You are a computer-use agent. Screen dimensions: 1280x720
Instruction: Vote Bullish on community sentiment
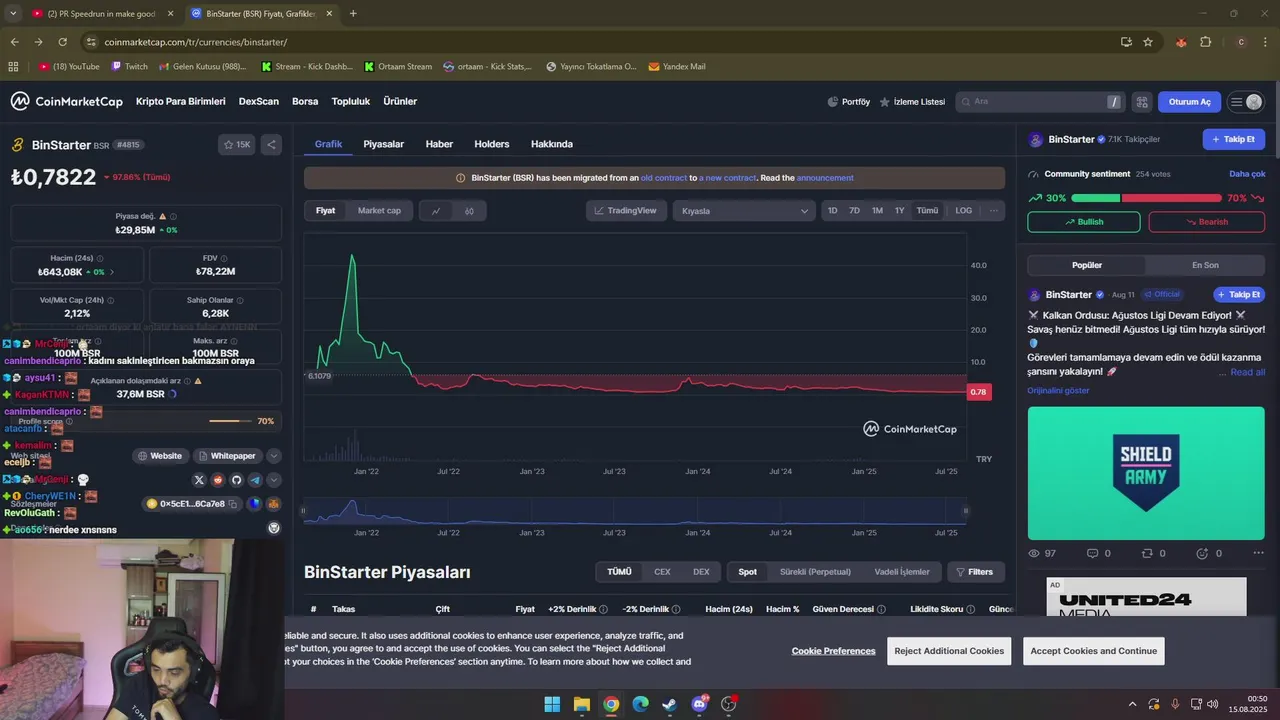click(1084, 222)
